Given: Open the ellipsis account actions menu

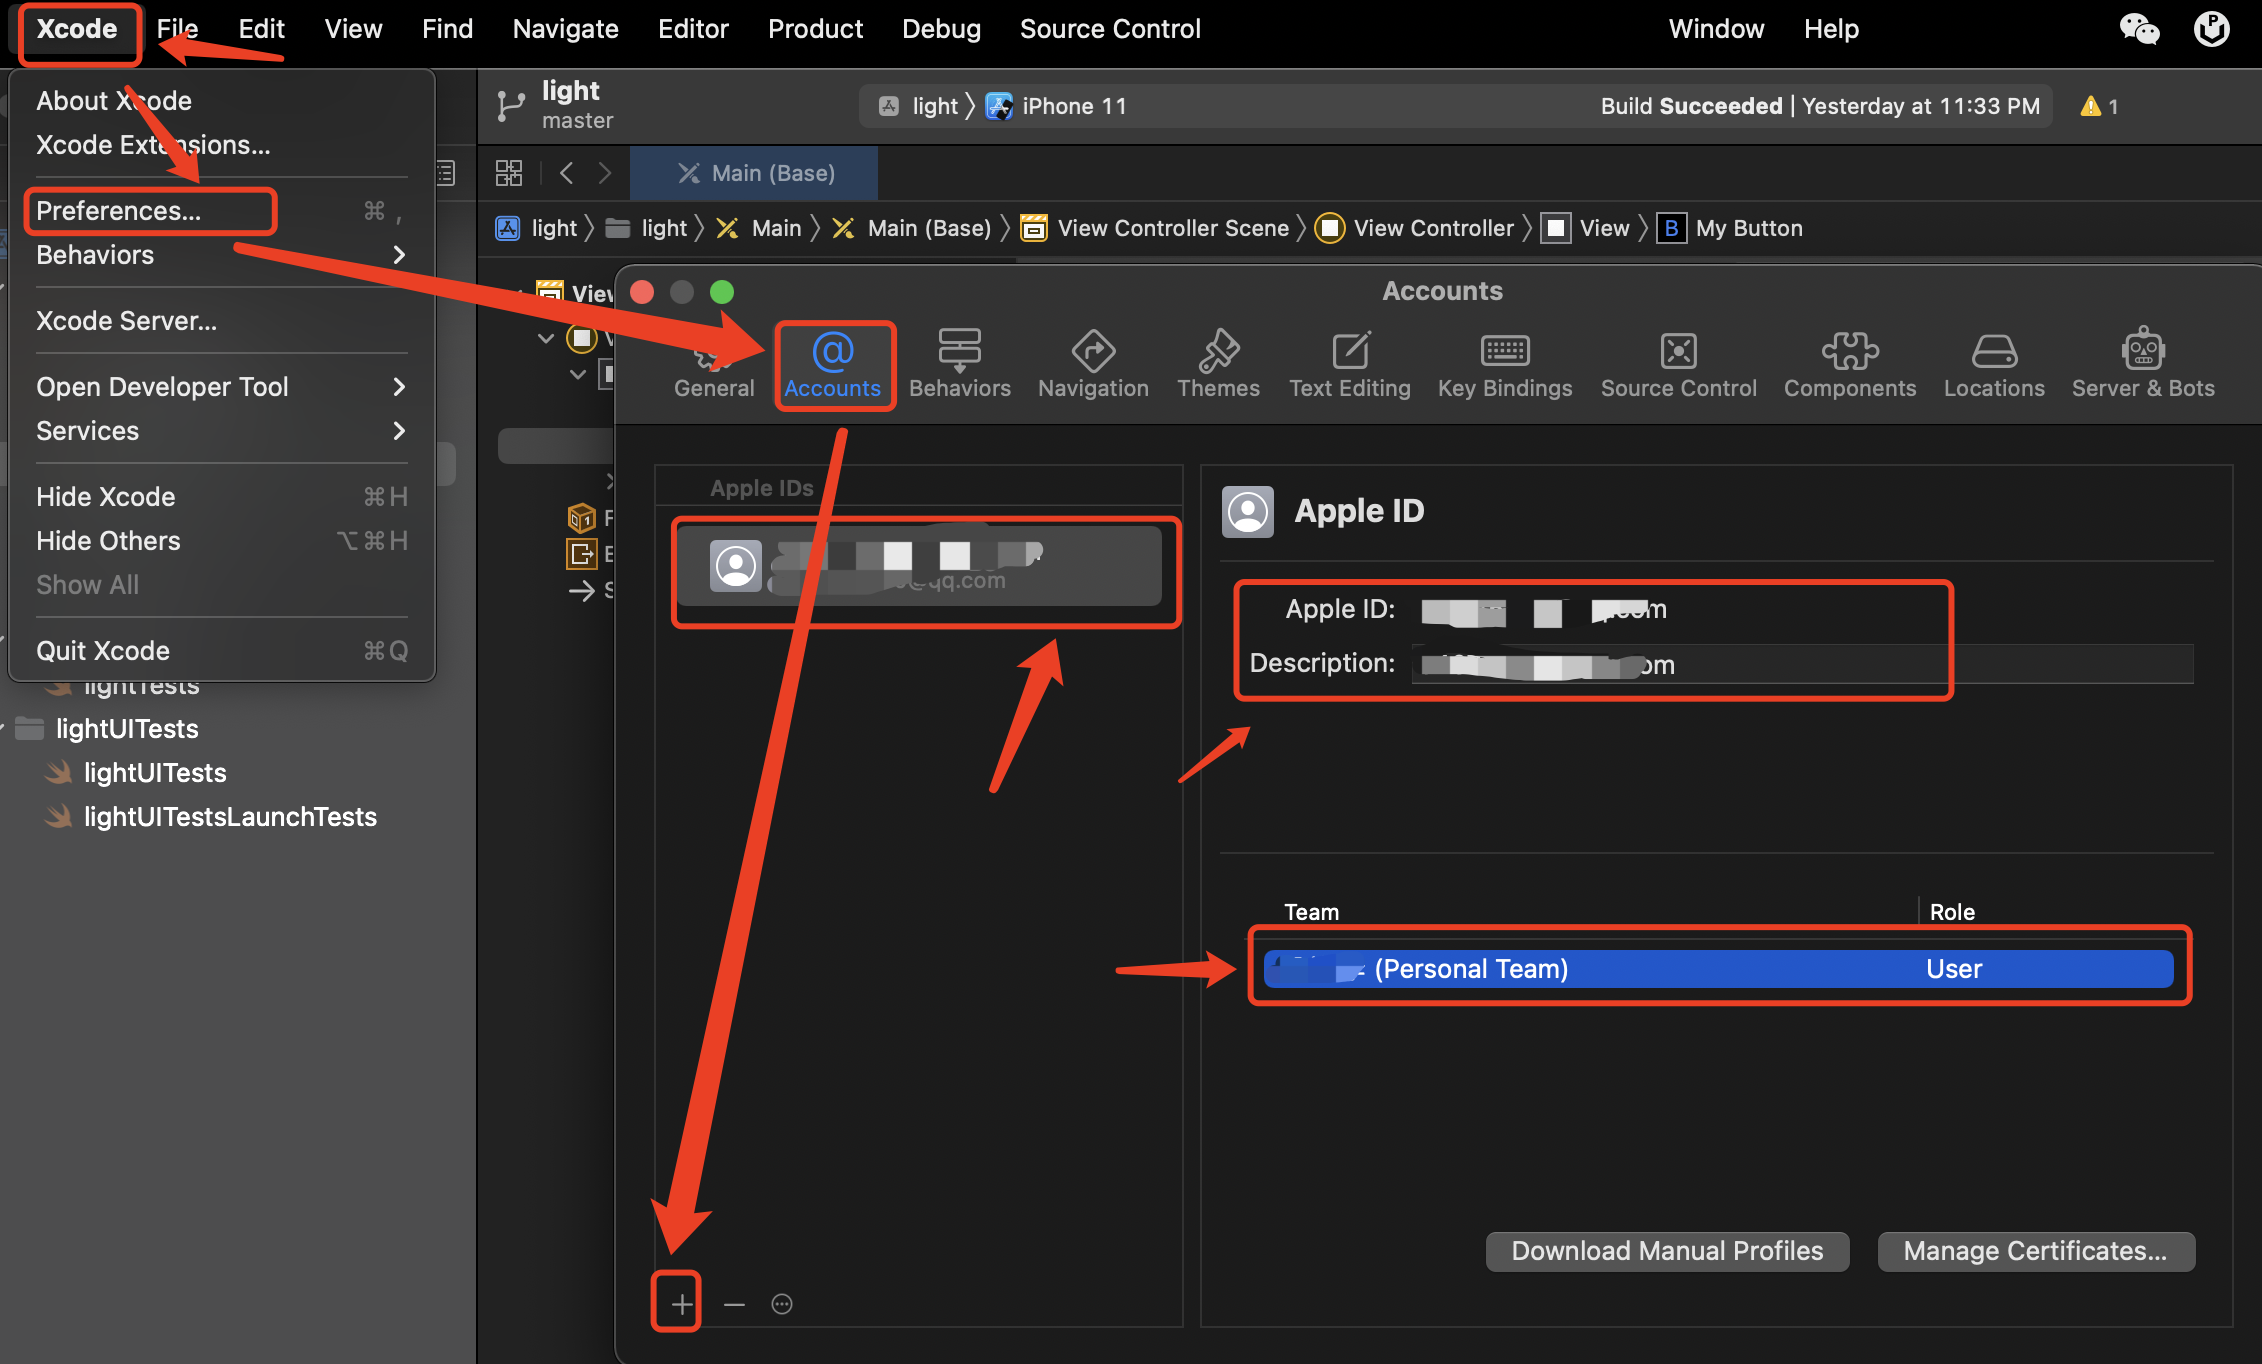Looking at the screenshot, I should [x=782, y=1303].
